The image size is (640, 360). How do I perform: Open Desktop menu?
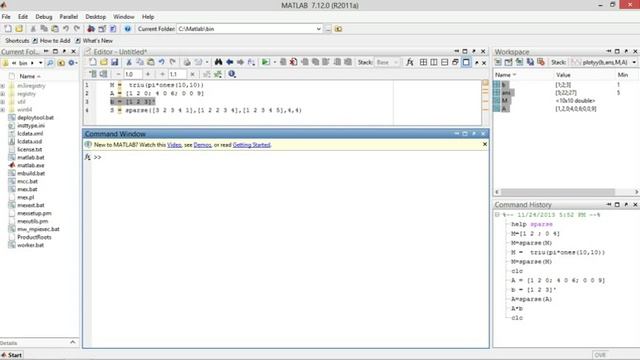96,17
